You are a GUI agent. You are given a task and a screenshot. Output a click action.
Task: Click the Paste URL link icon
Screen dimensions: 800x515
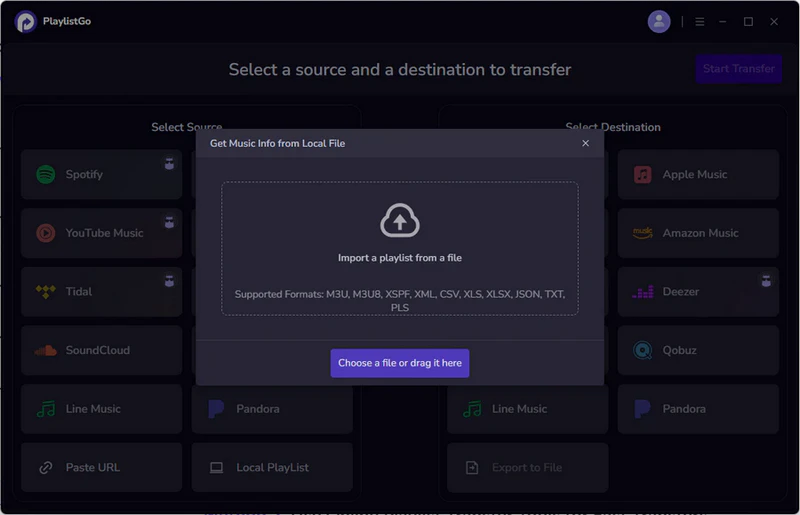[x=46, y=468]
